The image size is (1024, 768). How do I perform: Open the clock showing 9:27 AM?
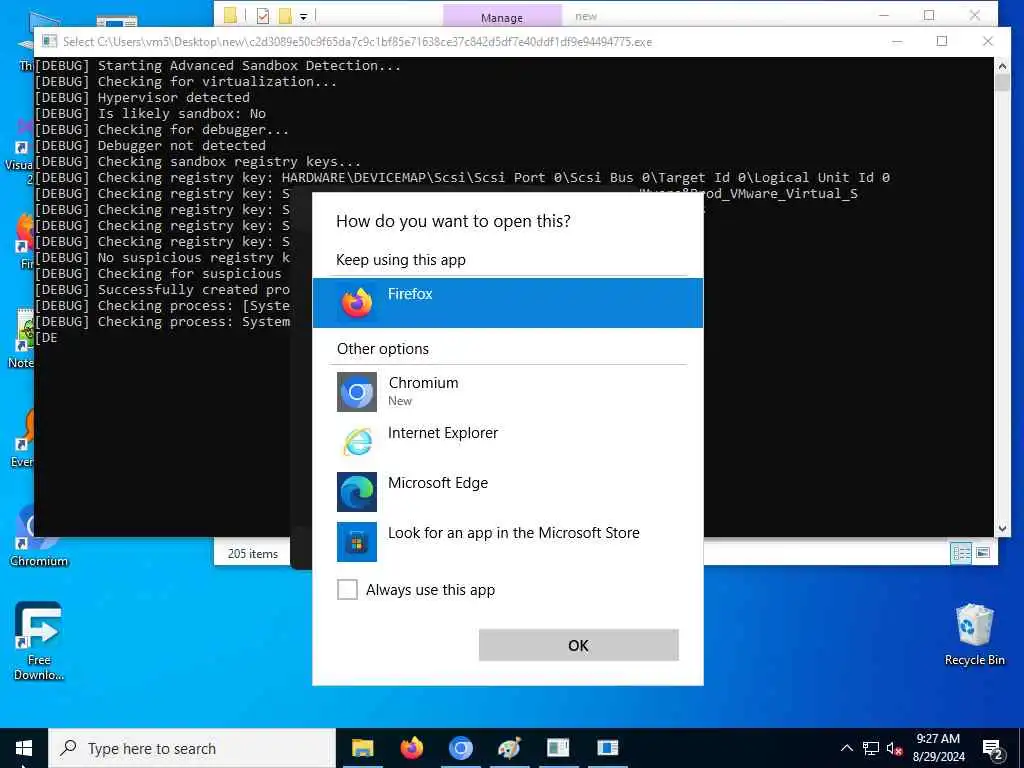(938, 748)
